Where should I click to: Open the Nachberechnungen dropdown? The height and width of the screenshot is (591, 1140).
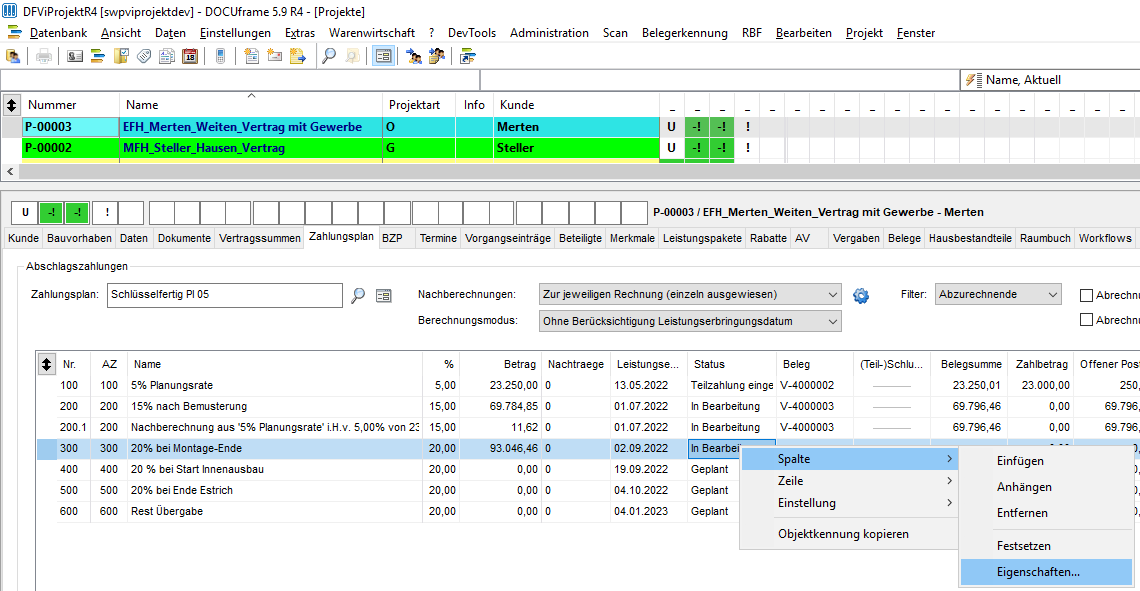[690, 294]
